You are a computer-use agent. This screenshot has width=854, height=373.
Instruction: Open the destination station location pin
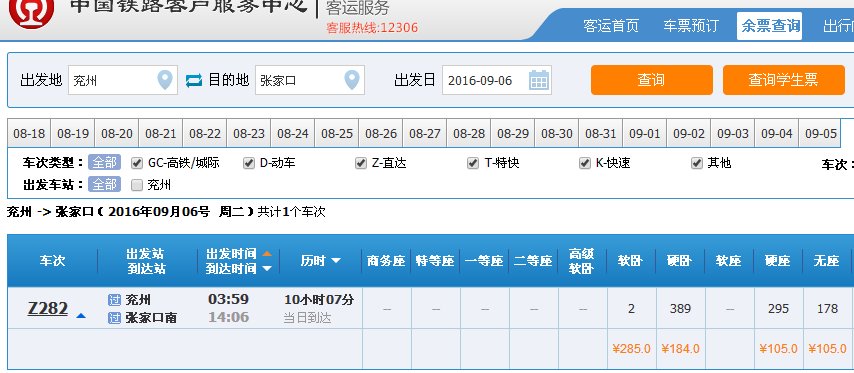coord(352,80)
